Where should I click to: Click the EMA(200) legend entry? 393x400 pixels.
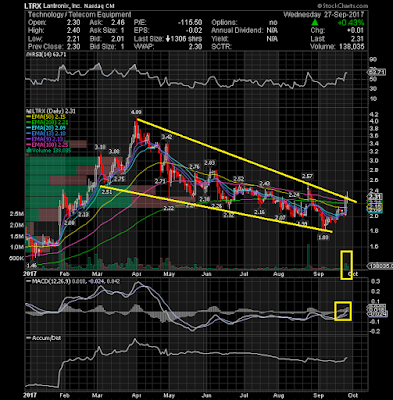[48, 123]
